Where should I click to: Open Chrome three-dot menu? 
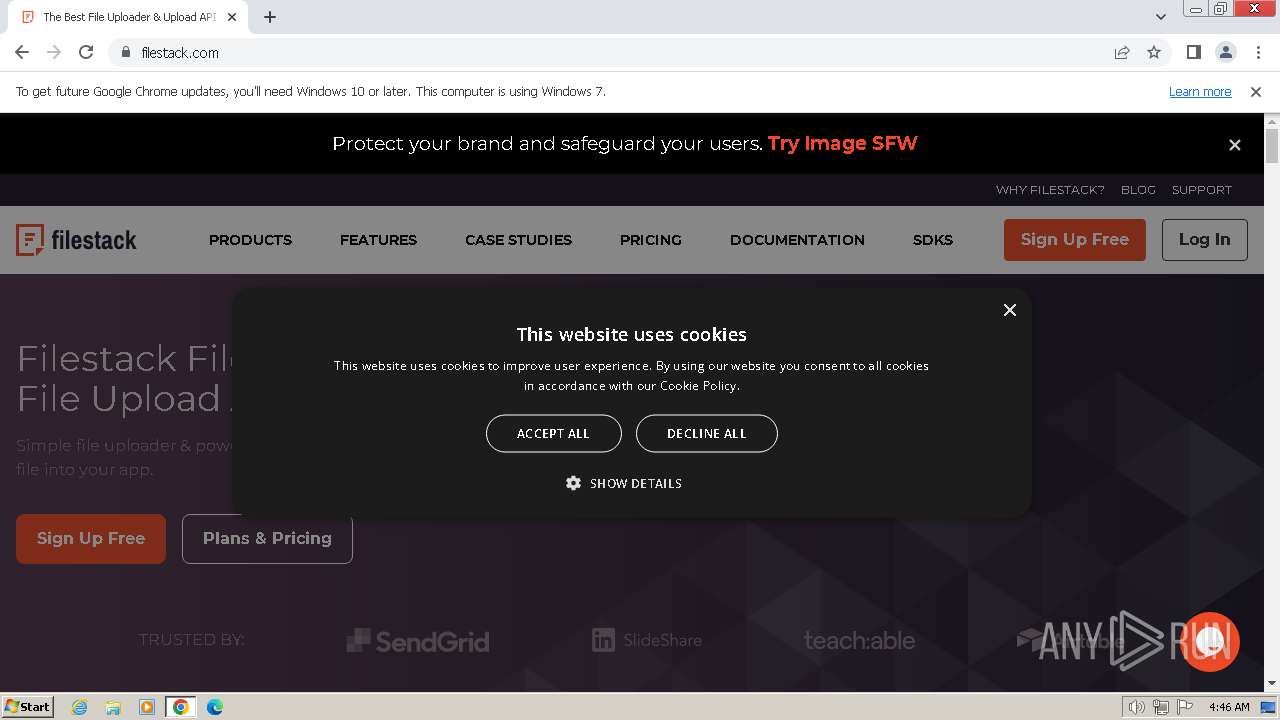tap(1258, 52)
